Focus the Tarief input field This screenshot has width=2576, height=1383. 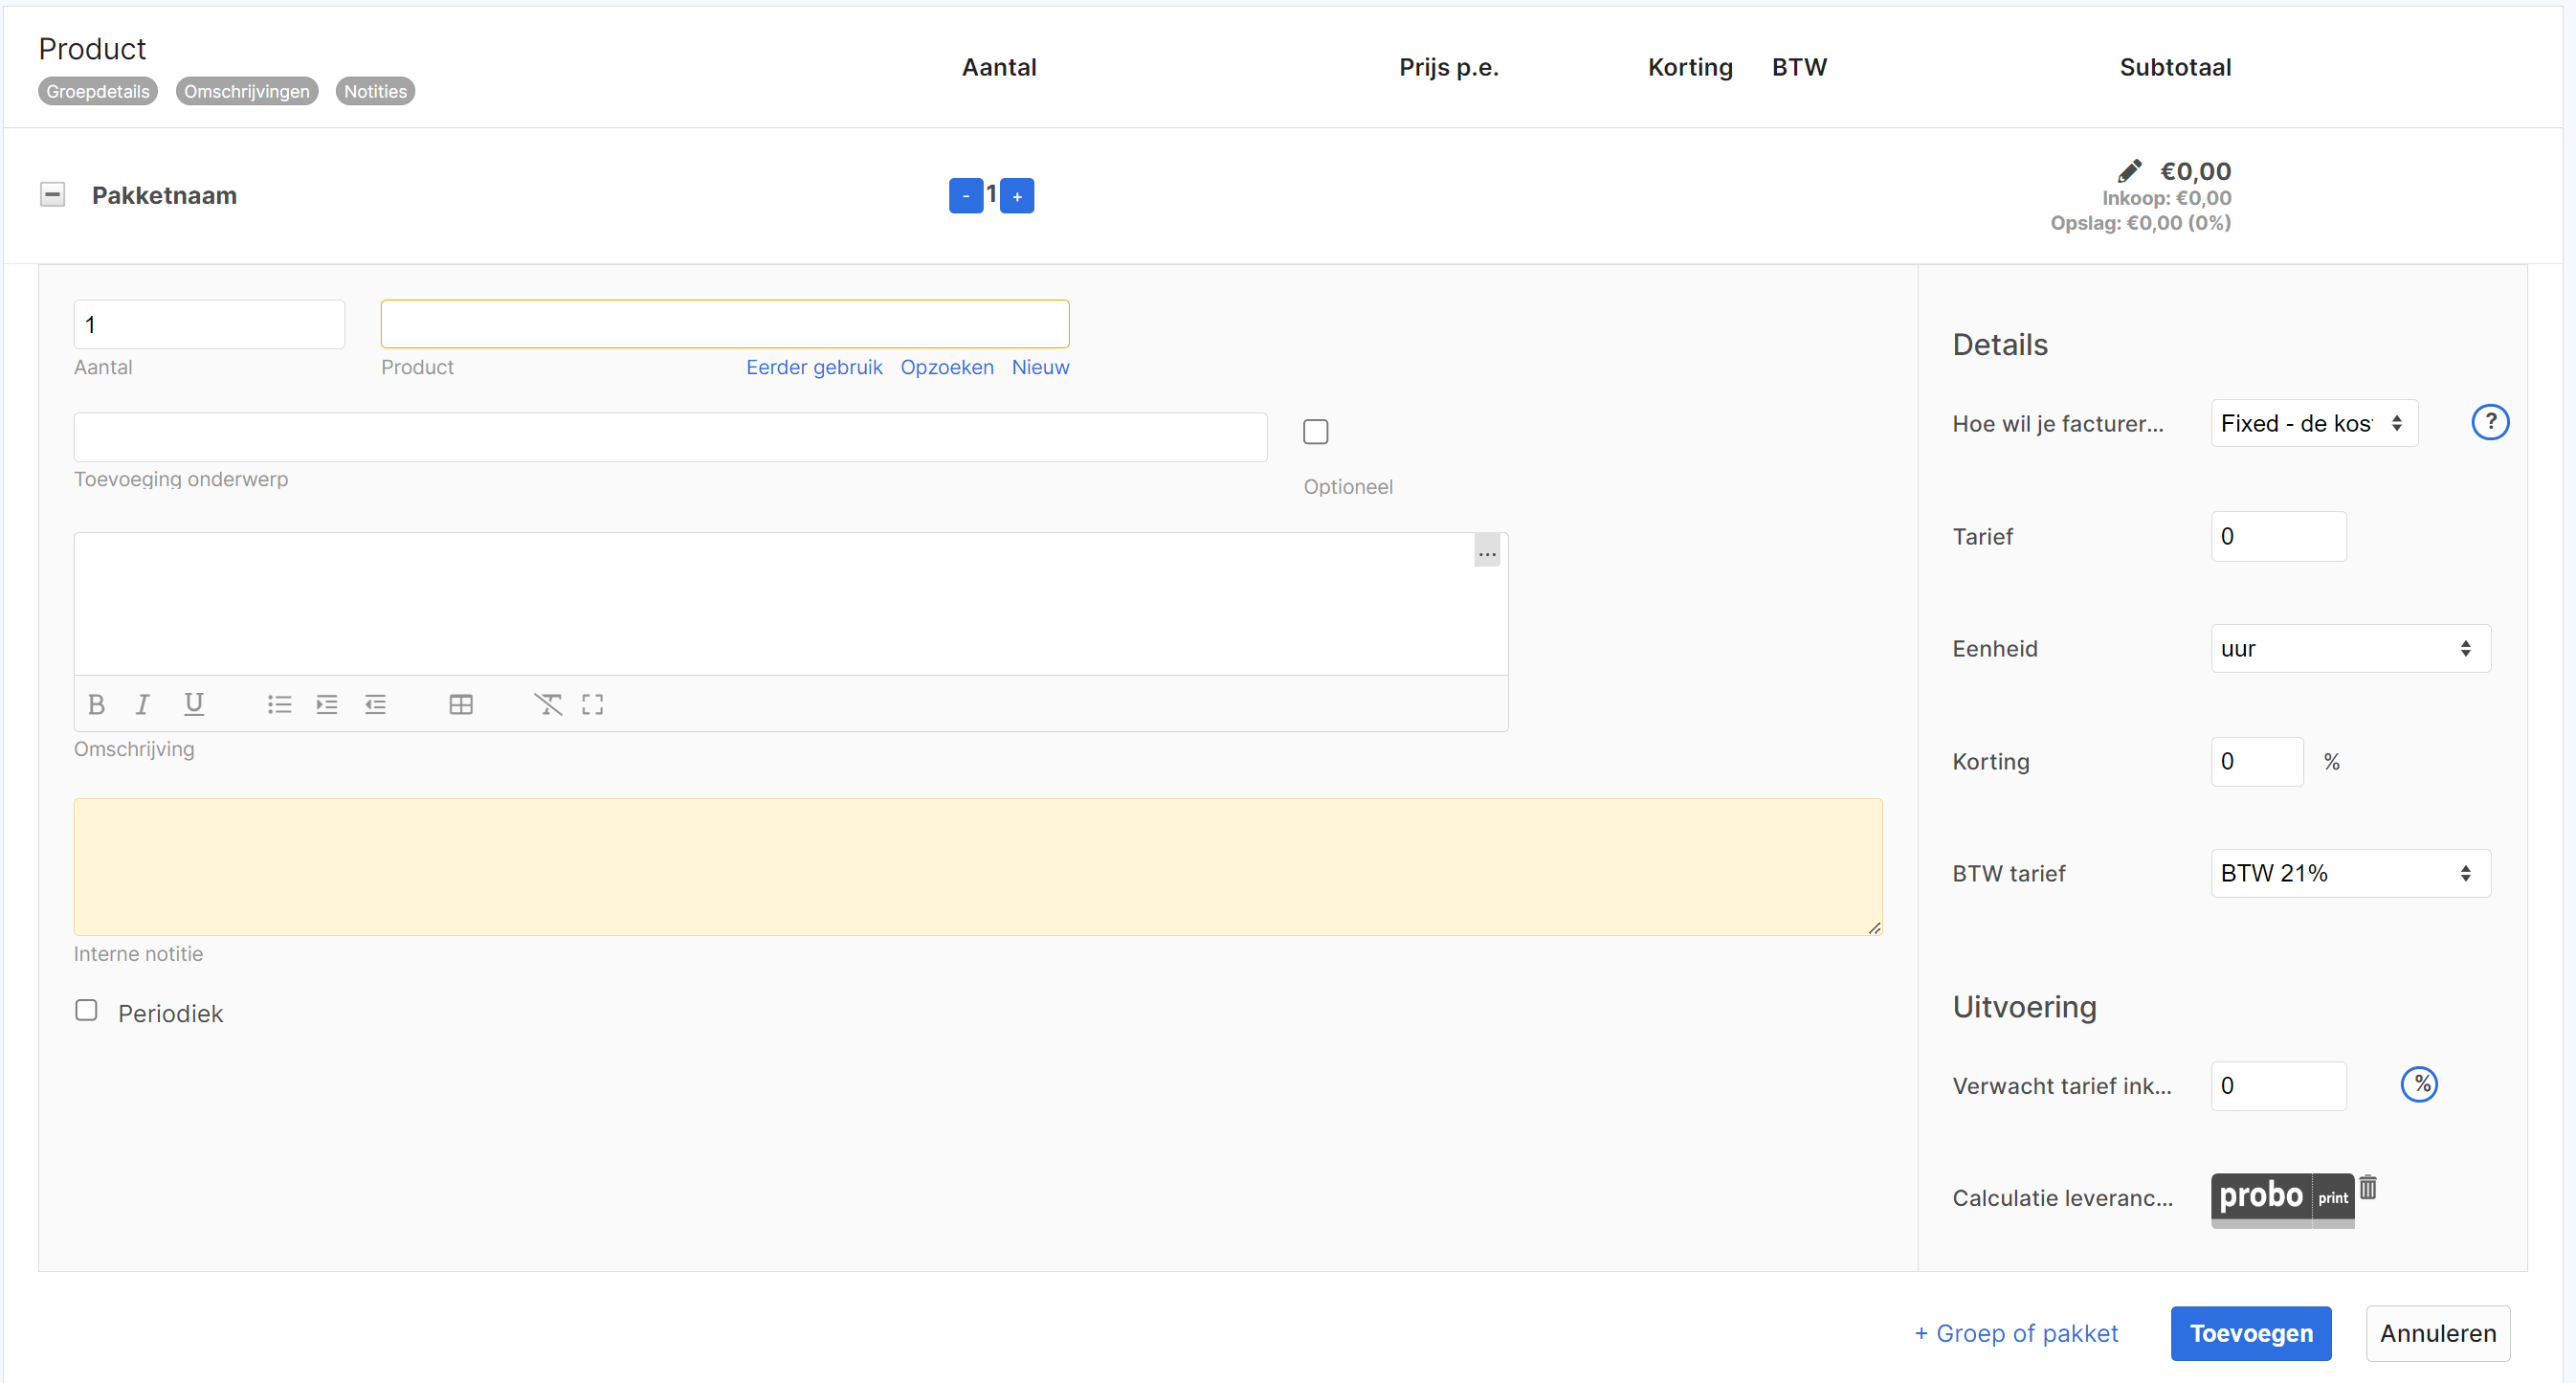(x=2279, y=536)
